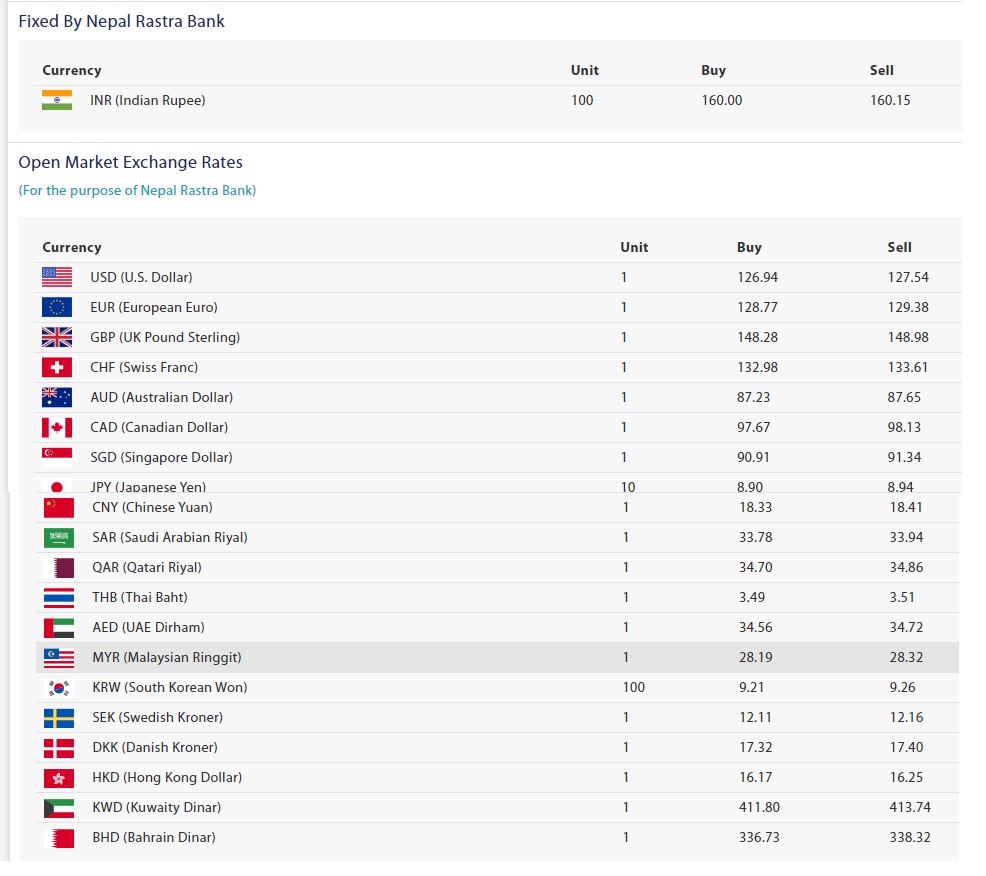Select the Swedish flag icon

point(58,718)
